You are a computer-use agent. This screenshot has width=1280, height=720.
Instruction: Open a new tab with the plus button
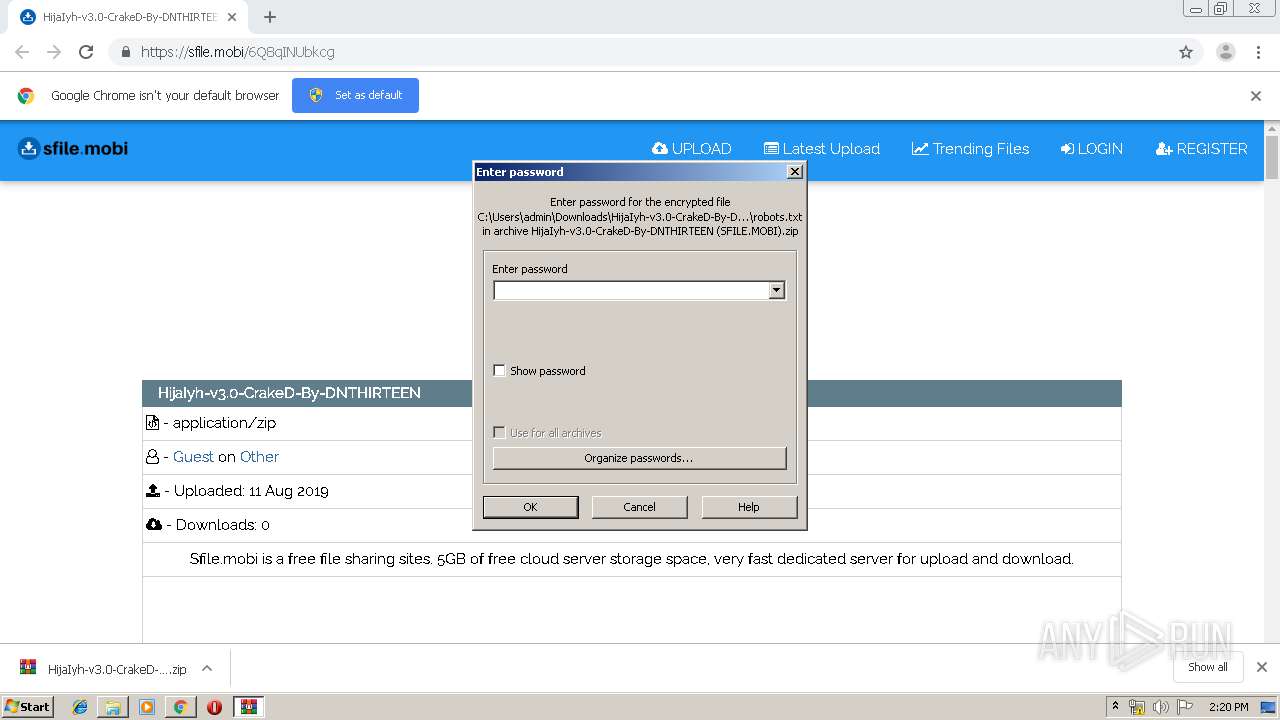pyautogui.click(x=269, y=17)
